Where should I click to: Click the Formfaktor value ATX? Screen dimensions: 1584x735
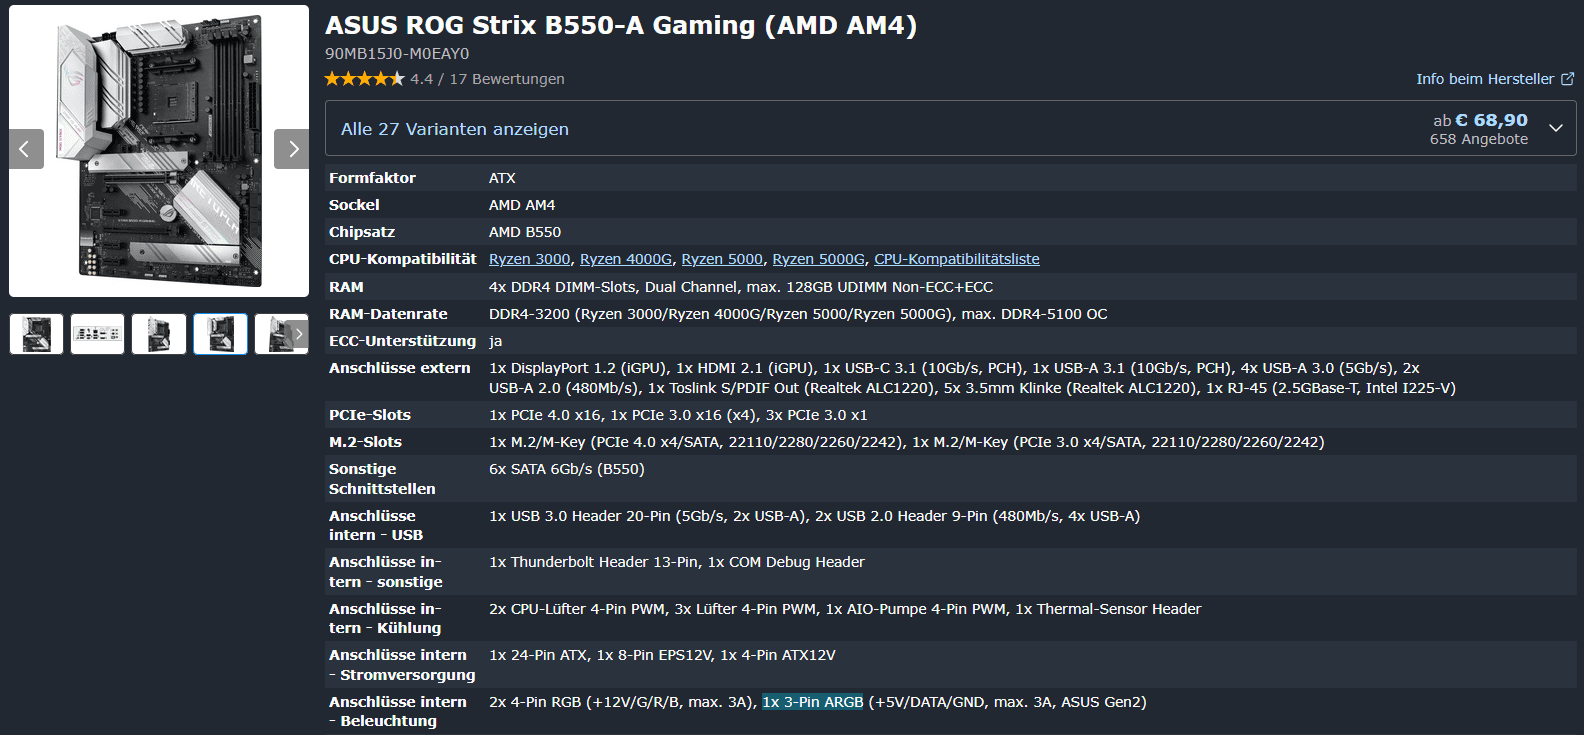point(502,178)
